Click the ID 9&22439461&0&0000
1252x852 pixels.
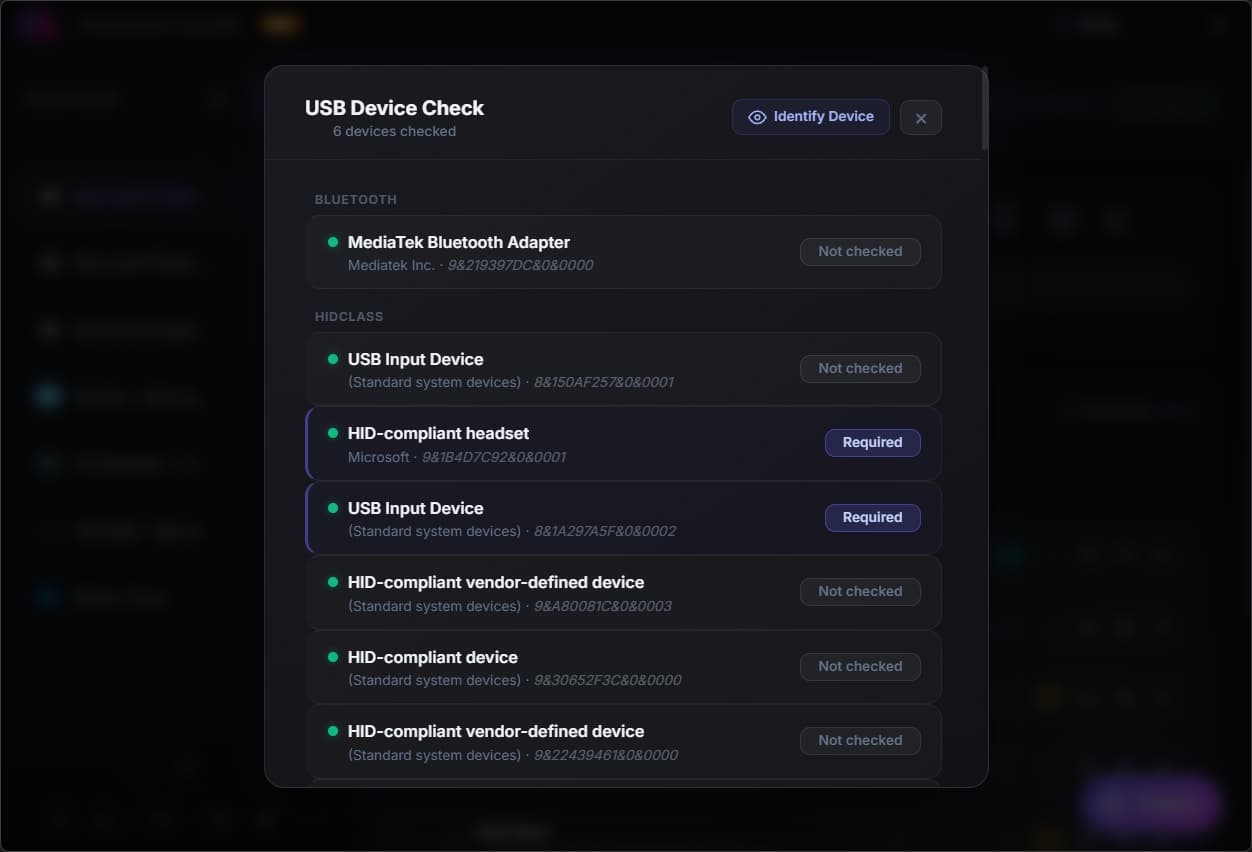(x=606, y=755)
